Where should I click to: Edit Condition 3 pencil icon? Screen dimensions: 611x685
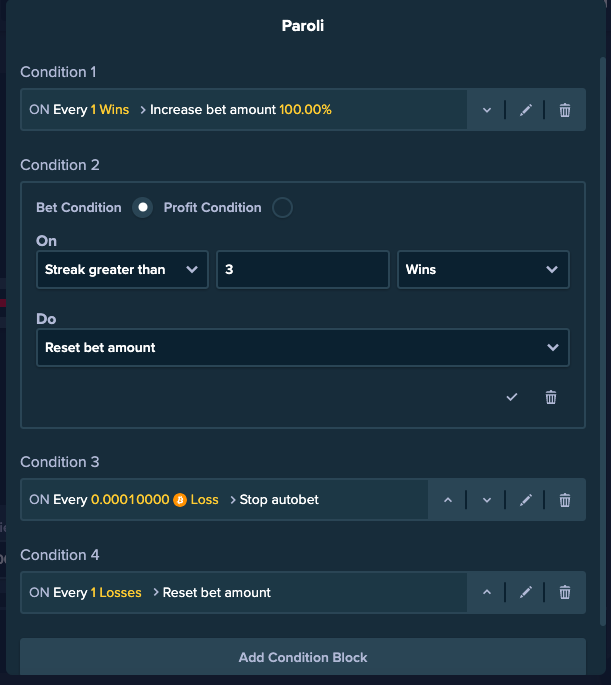525,500
